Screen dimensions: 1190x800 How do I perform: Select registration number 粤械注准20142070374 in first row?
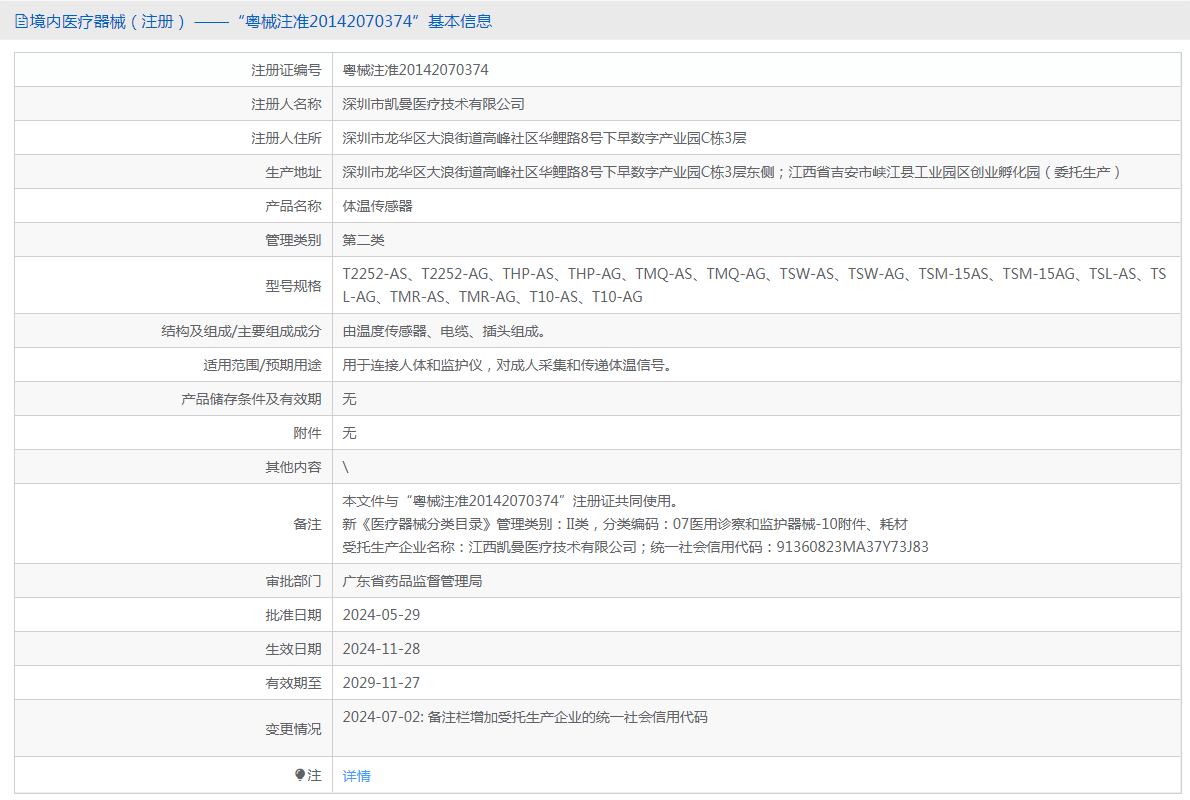pyautogui.click(x=415, y=70)
